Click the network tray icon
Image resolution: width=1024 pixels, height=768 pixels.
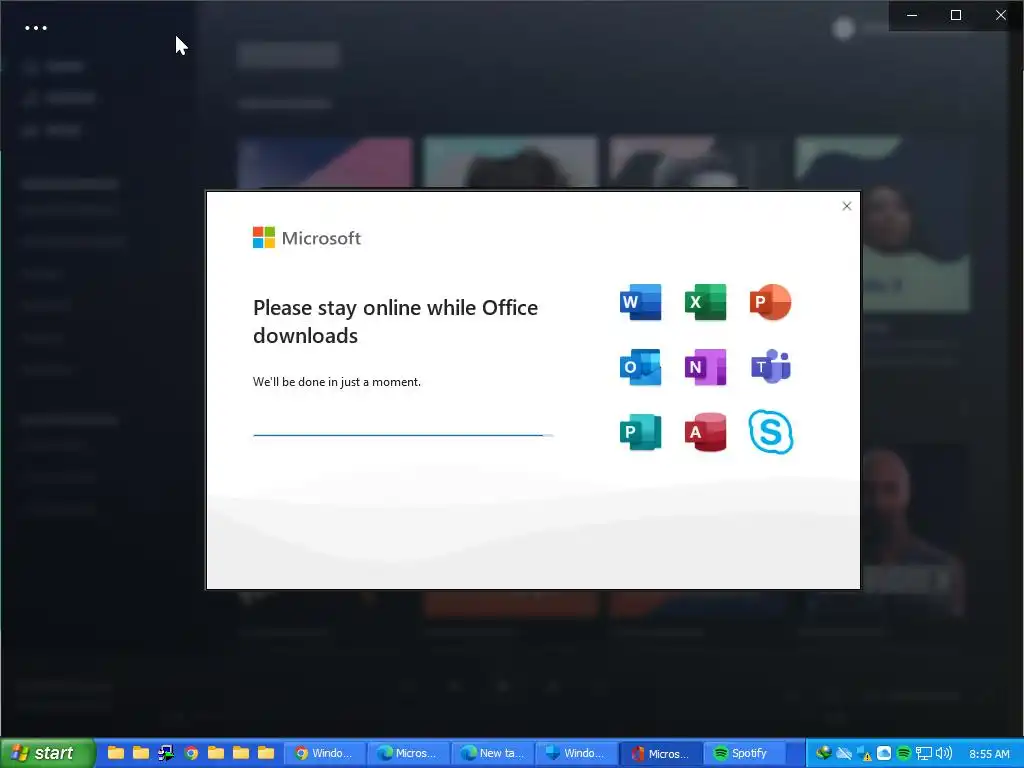pyautogui.click(x=923, y=754)
